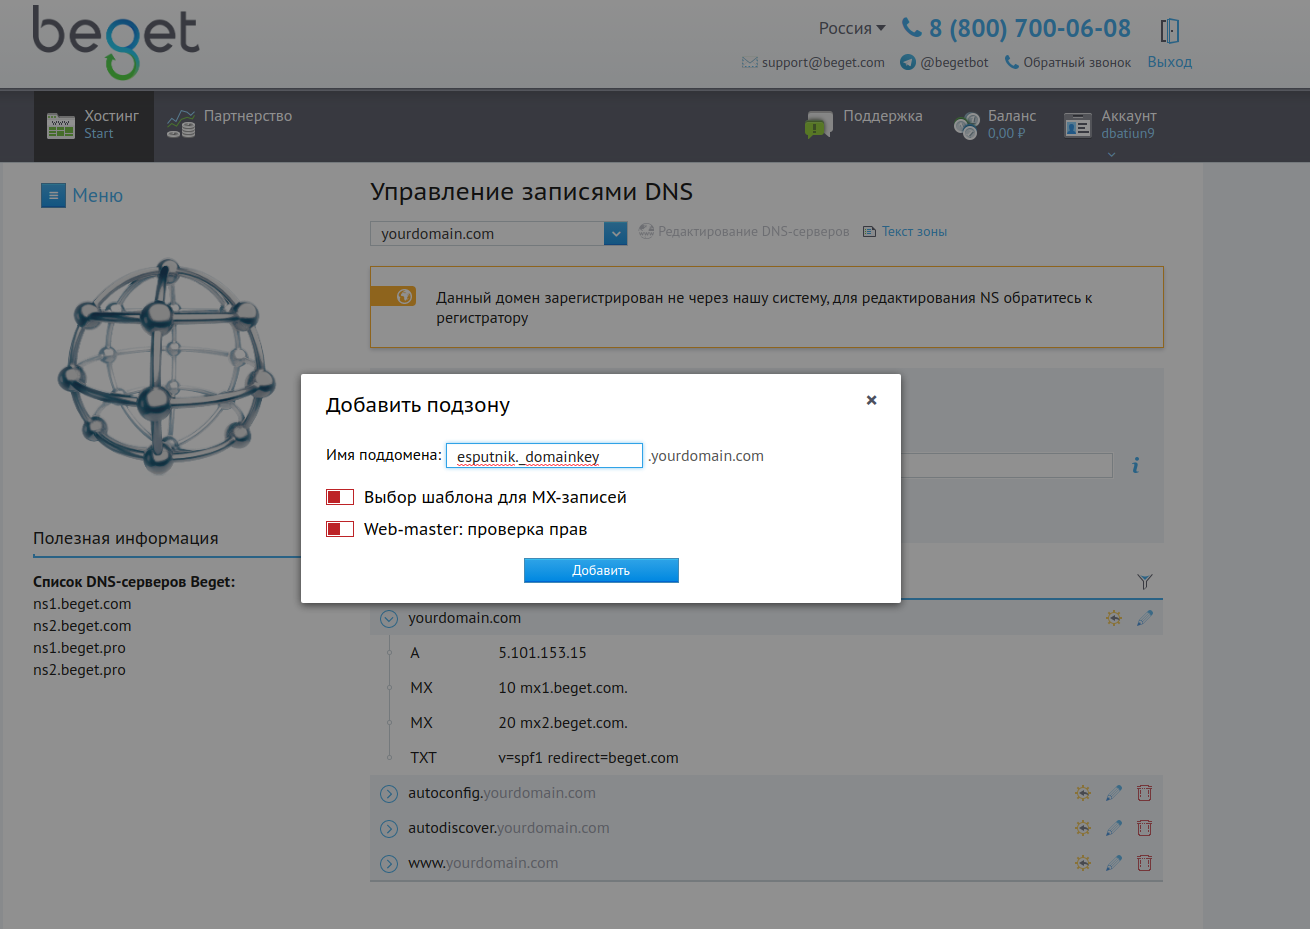Open settings gear for www subdomain
Viewport: 1310px width, 929px height.
1083,863
